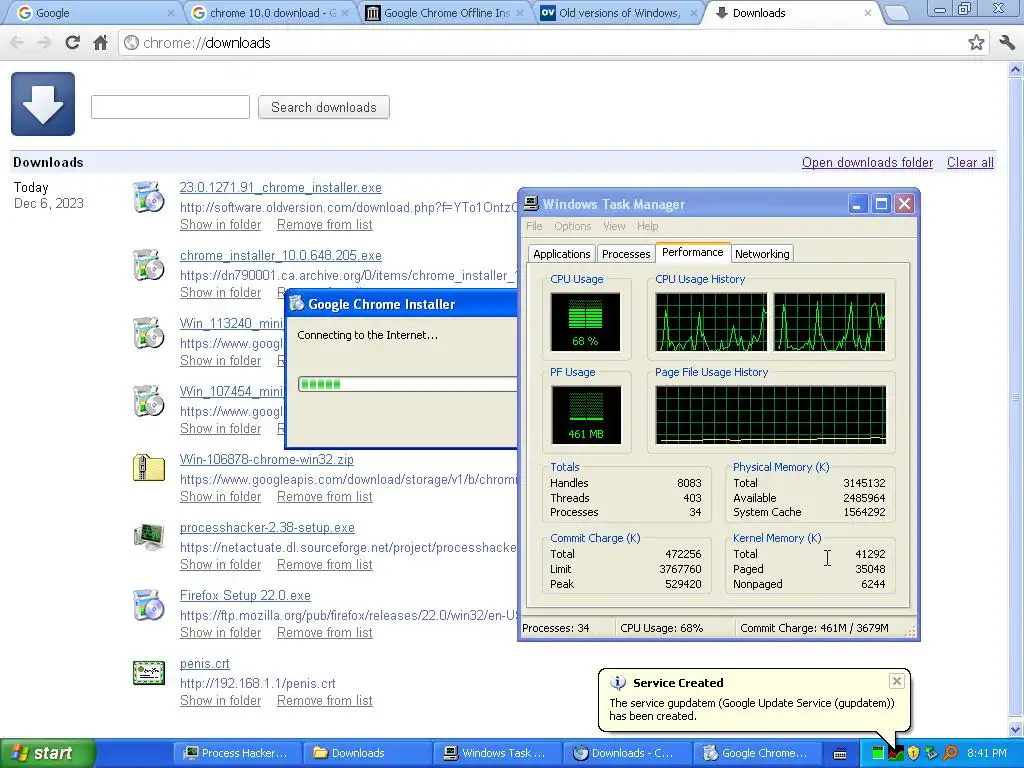Viewport: 1024px width, 768px height.
Task: Switch to the Downloads folder taskbar button
Action: (x=367, y=753)
